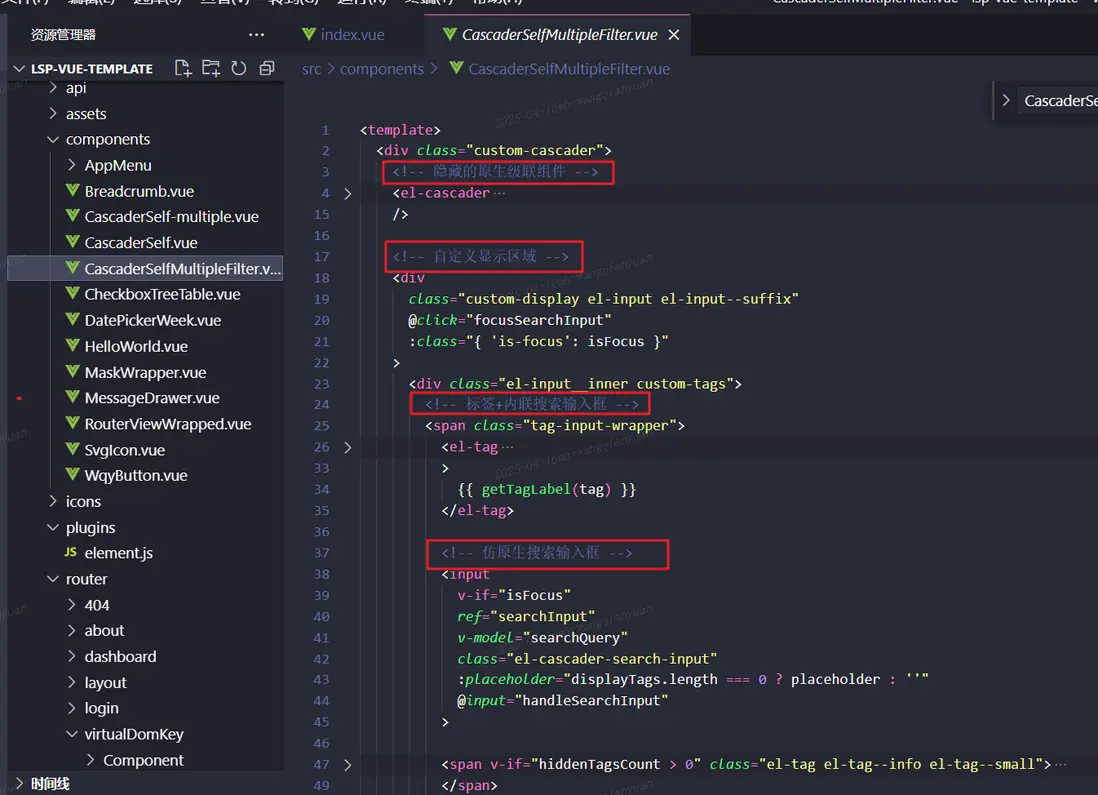The image size is (1098, 795).
Task: Select the CascaderSelfMultipleFilter.vue editor tab
Action: coord(558,35)
